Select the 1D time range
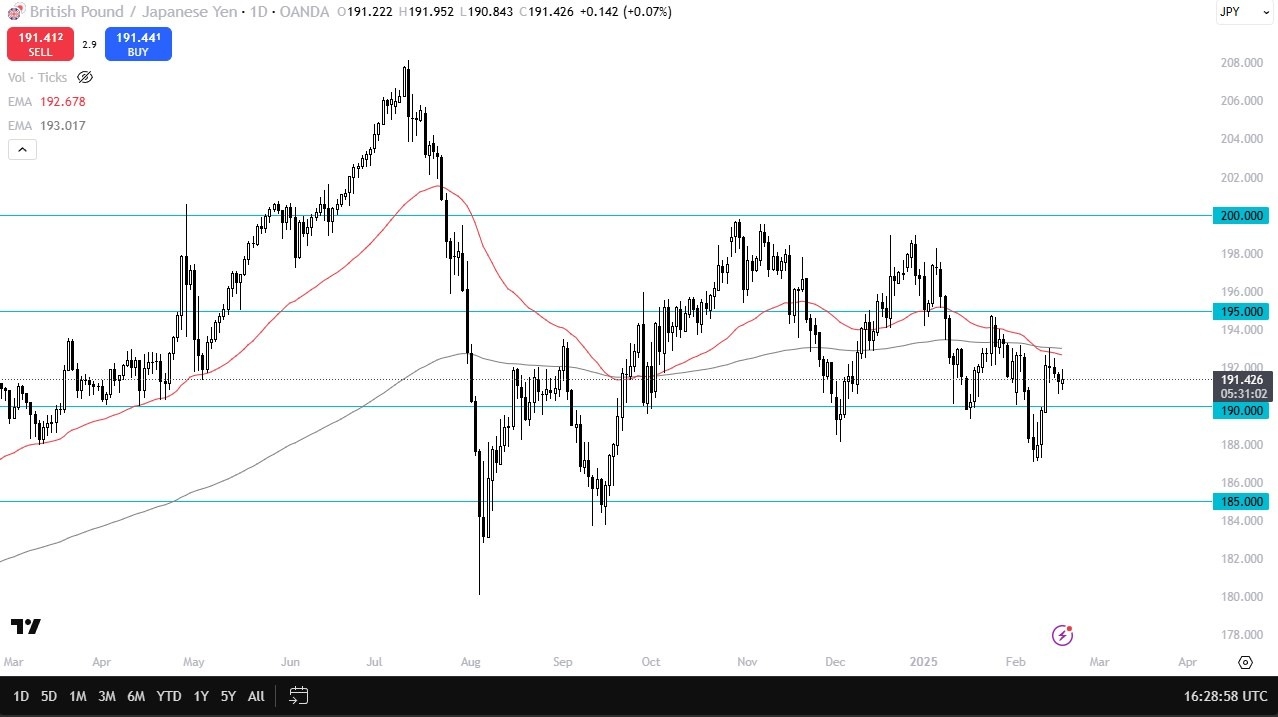1278x717 pixels. point(21,696)
